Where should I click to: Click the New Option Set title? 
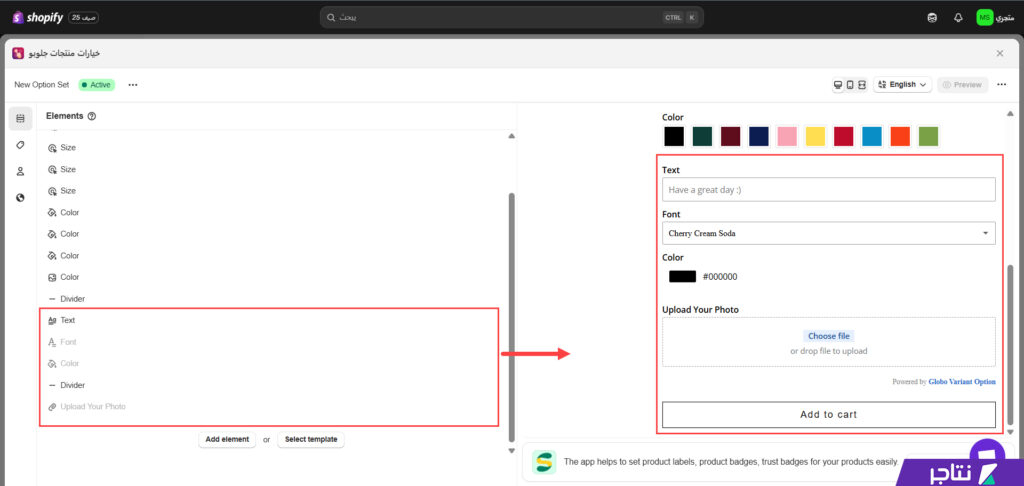pos(42,85)
